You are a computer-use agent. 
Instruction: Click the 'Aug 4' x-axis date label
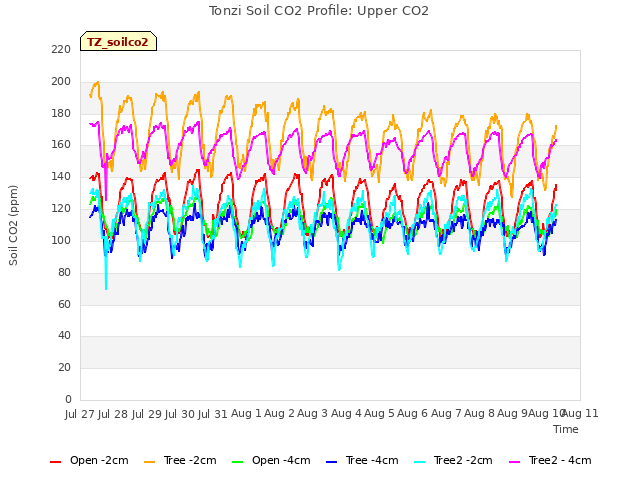click(x=346, y=413)
